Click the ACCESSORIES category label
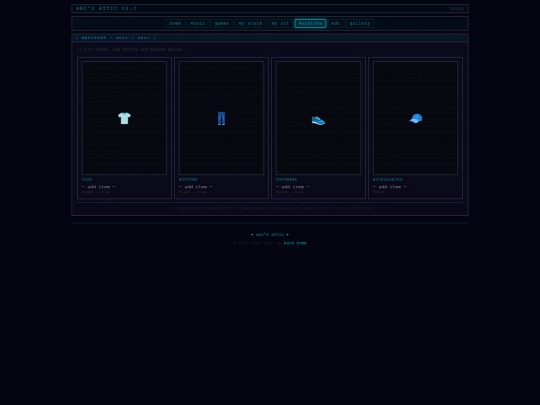Image resolution: width=540 pixels, height=405 pixels. (387, 180)
